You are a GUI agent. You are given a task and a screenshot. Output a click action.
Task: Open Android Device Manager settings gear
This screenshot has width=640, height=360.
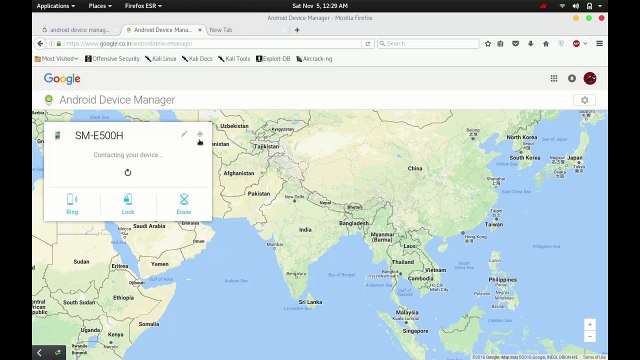(584, 100)
